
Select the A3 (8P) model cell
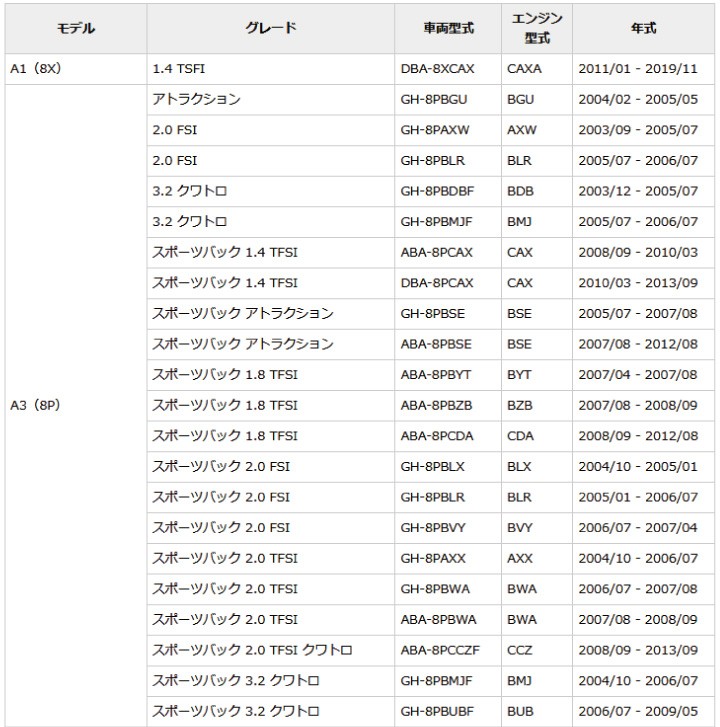[x=76, y=405]
